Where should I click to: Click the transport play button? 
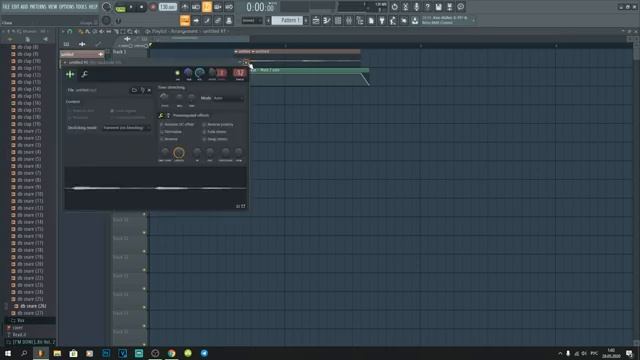tap(131, 7)
